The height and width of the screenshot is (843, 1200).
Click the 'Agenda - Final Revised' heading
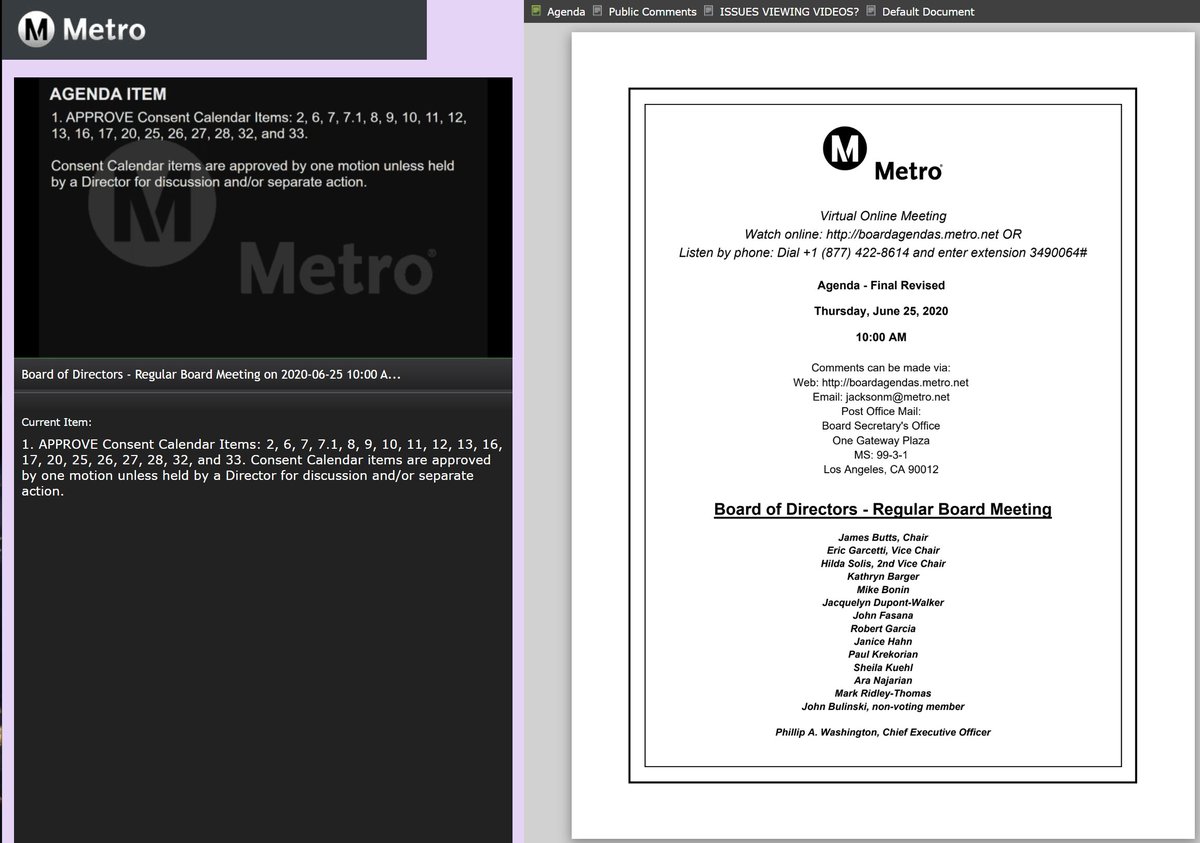pyautogui.click(x=881, y=286)
